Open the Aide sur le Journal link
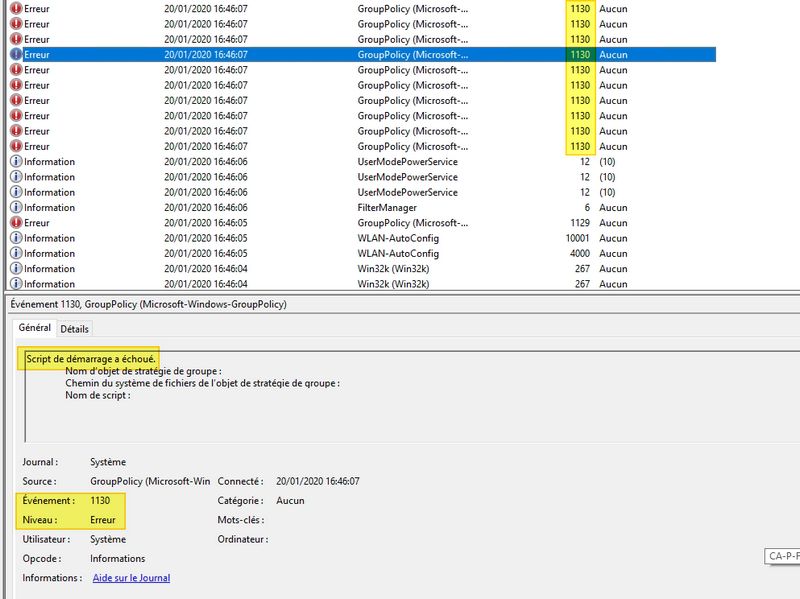The image size is (800, 599). coord(131,578)
